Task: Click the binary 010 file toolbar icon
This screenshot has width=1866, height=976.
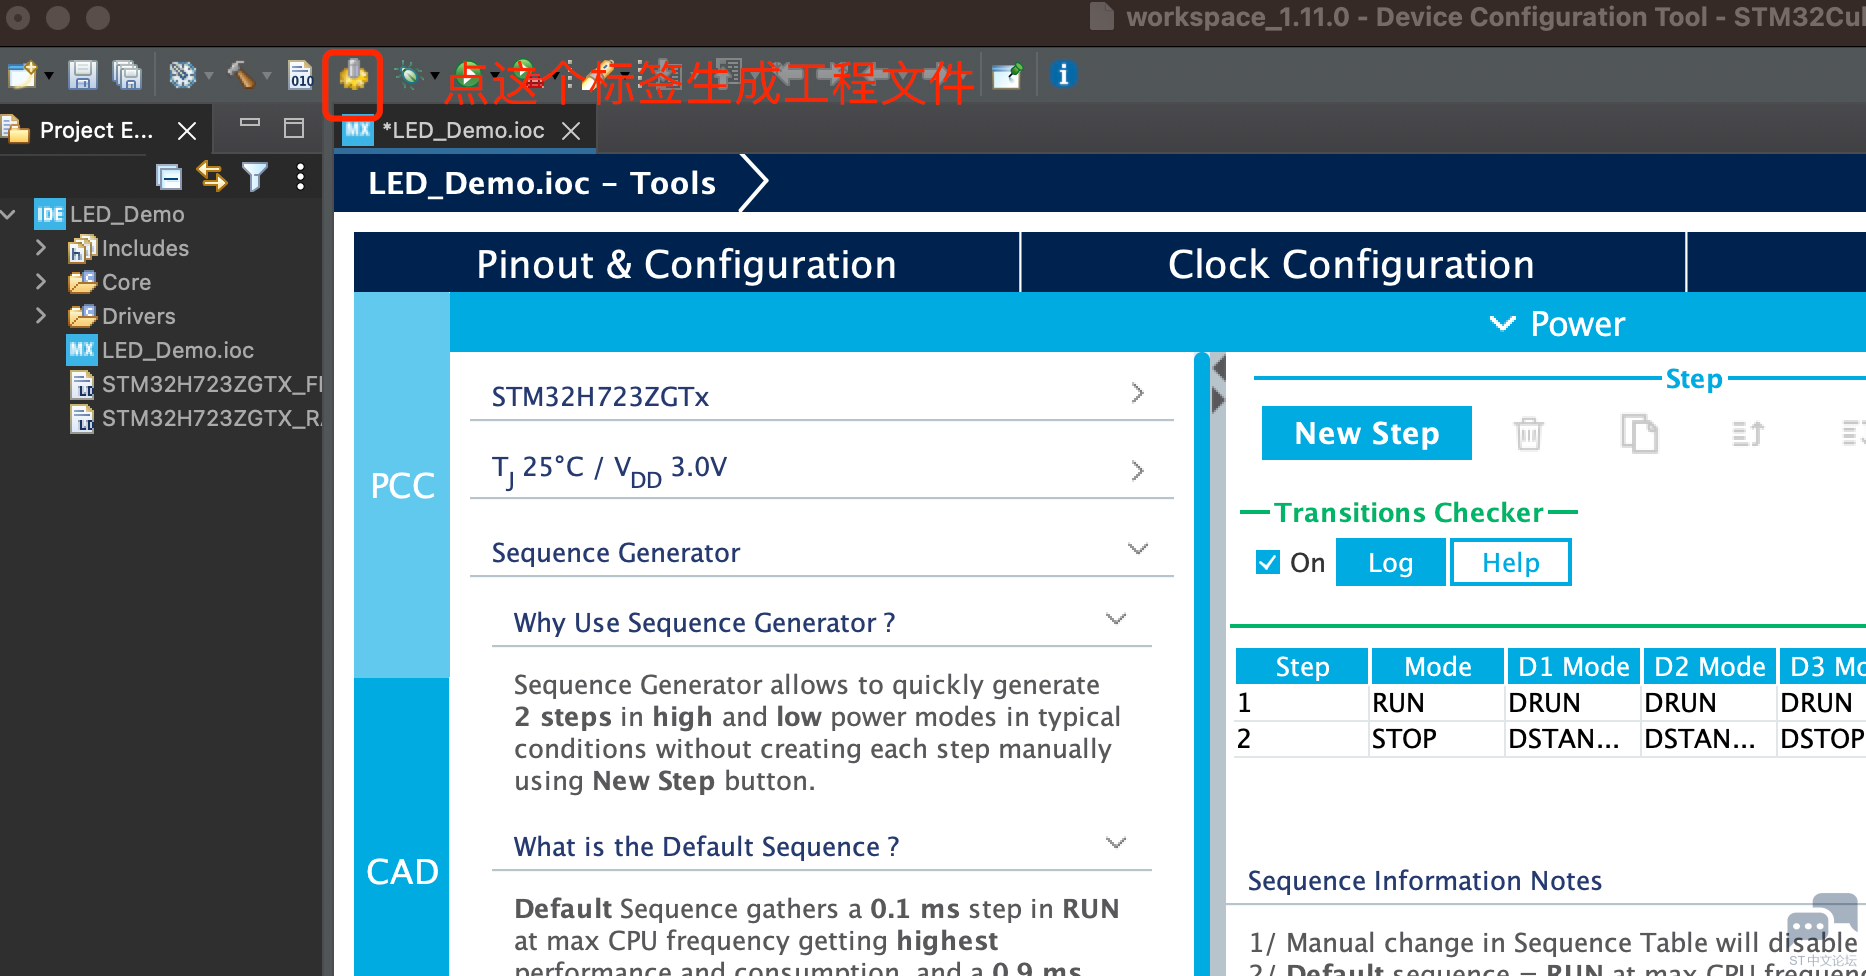Action: tap(300, 75)
